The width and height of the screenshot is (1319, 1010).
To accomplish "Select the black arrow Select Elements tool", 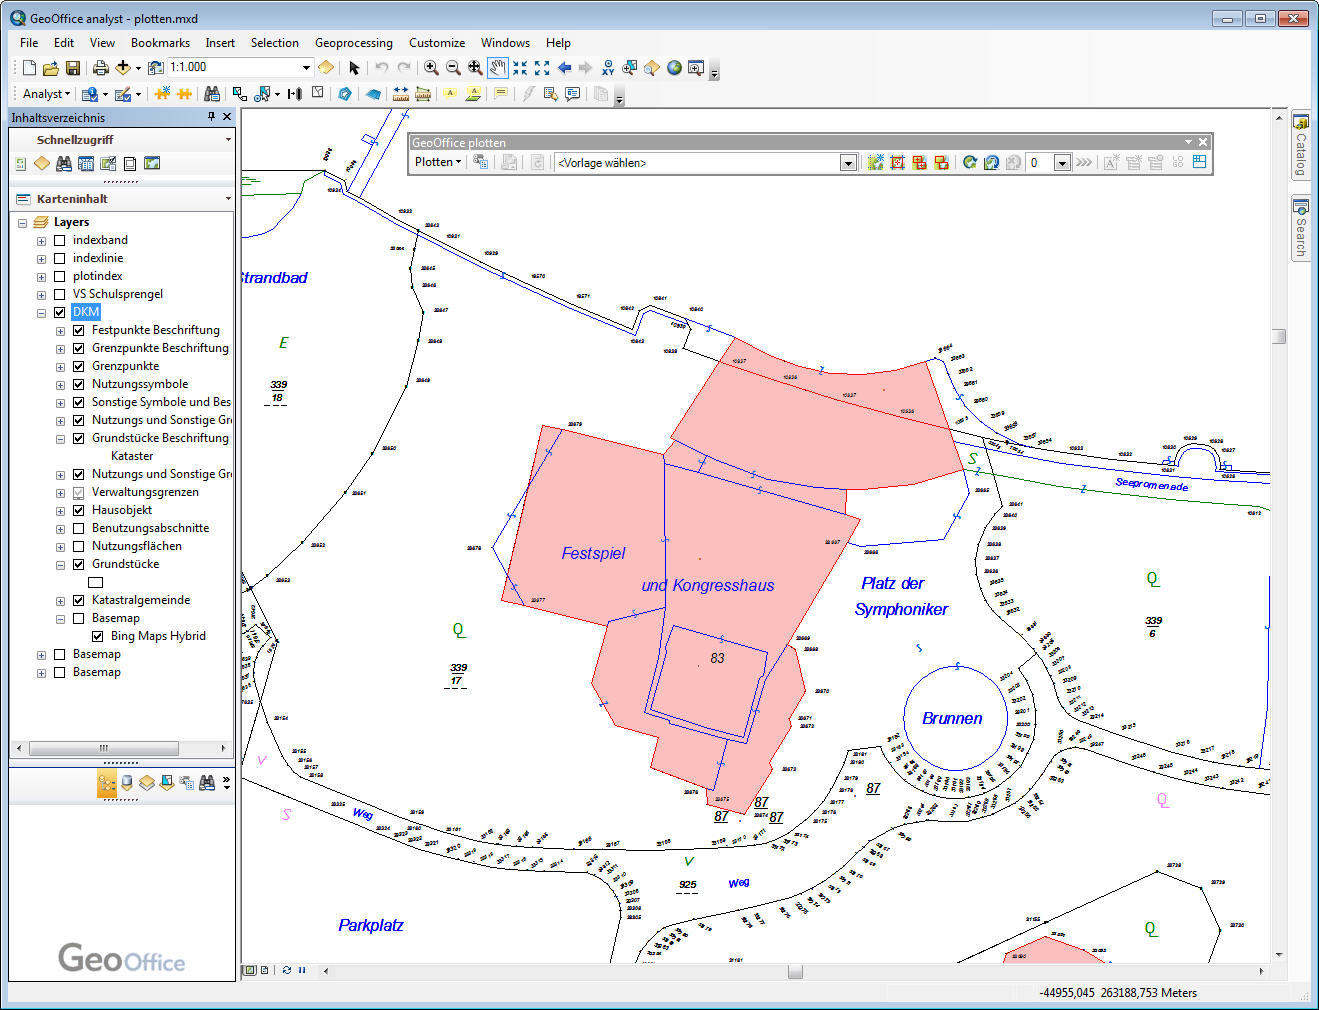I will click(354, 68).
